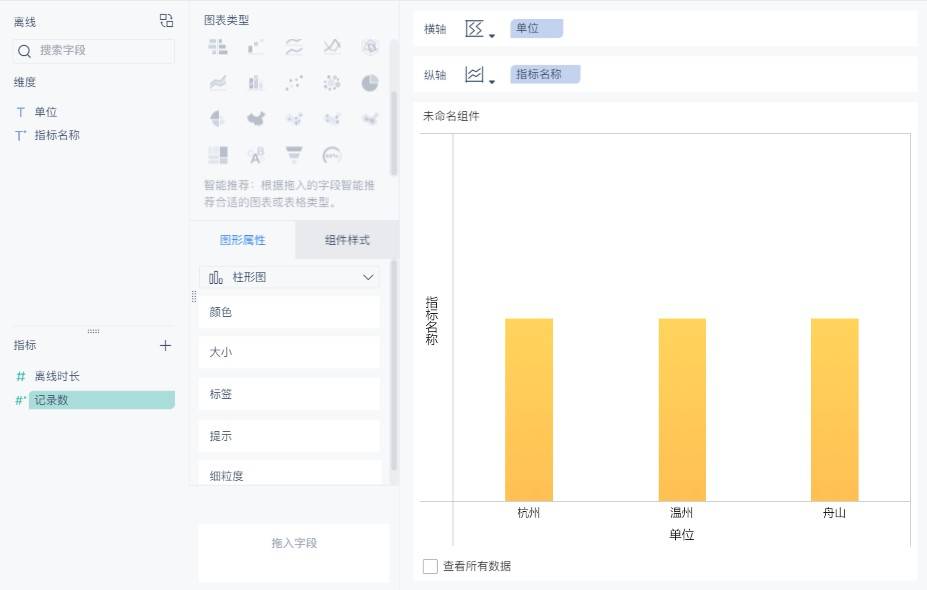Select the bubble chart type icon
The width and height of the screenshot is (927, 590).
pos(332,82)
